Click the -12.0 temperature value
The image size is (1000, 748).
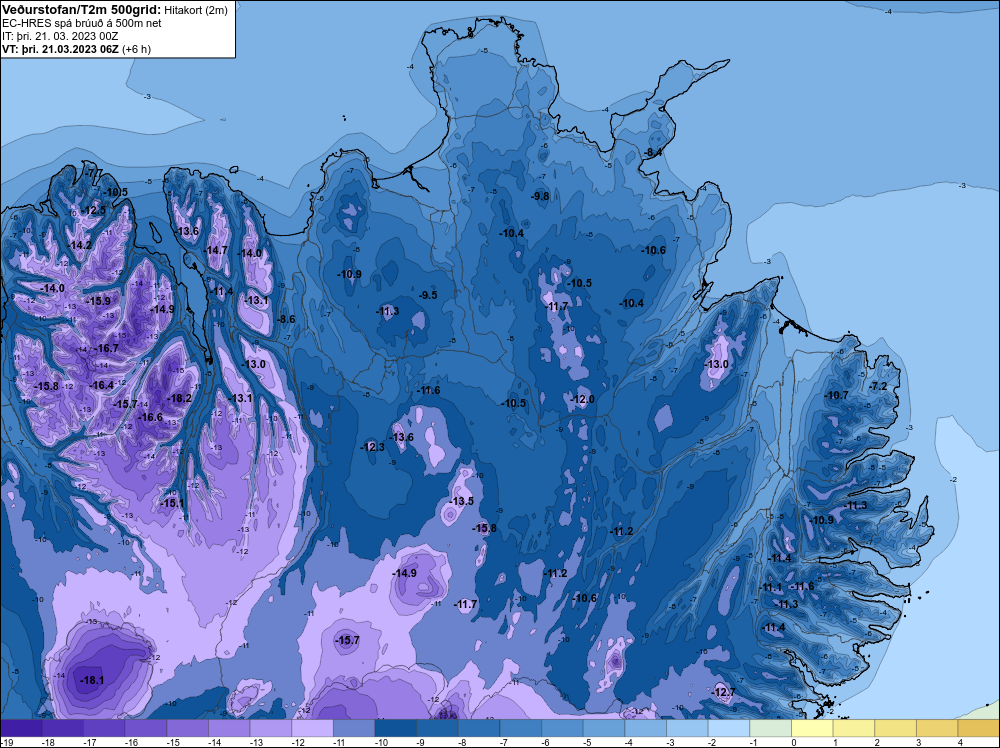coord(582,399)
